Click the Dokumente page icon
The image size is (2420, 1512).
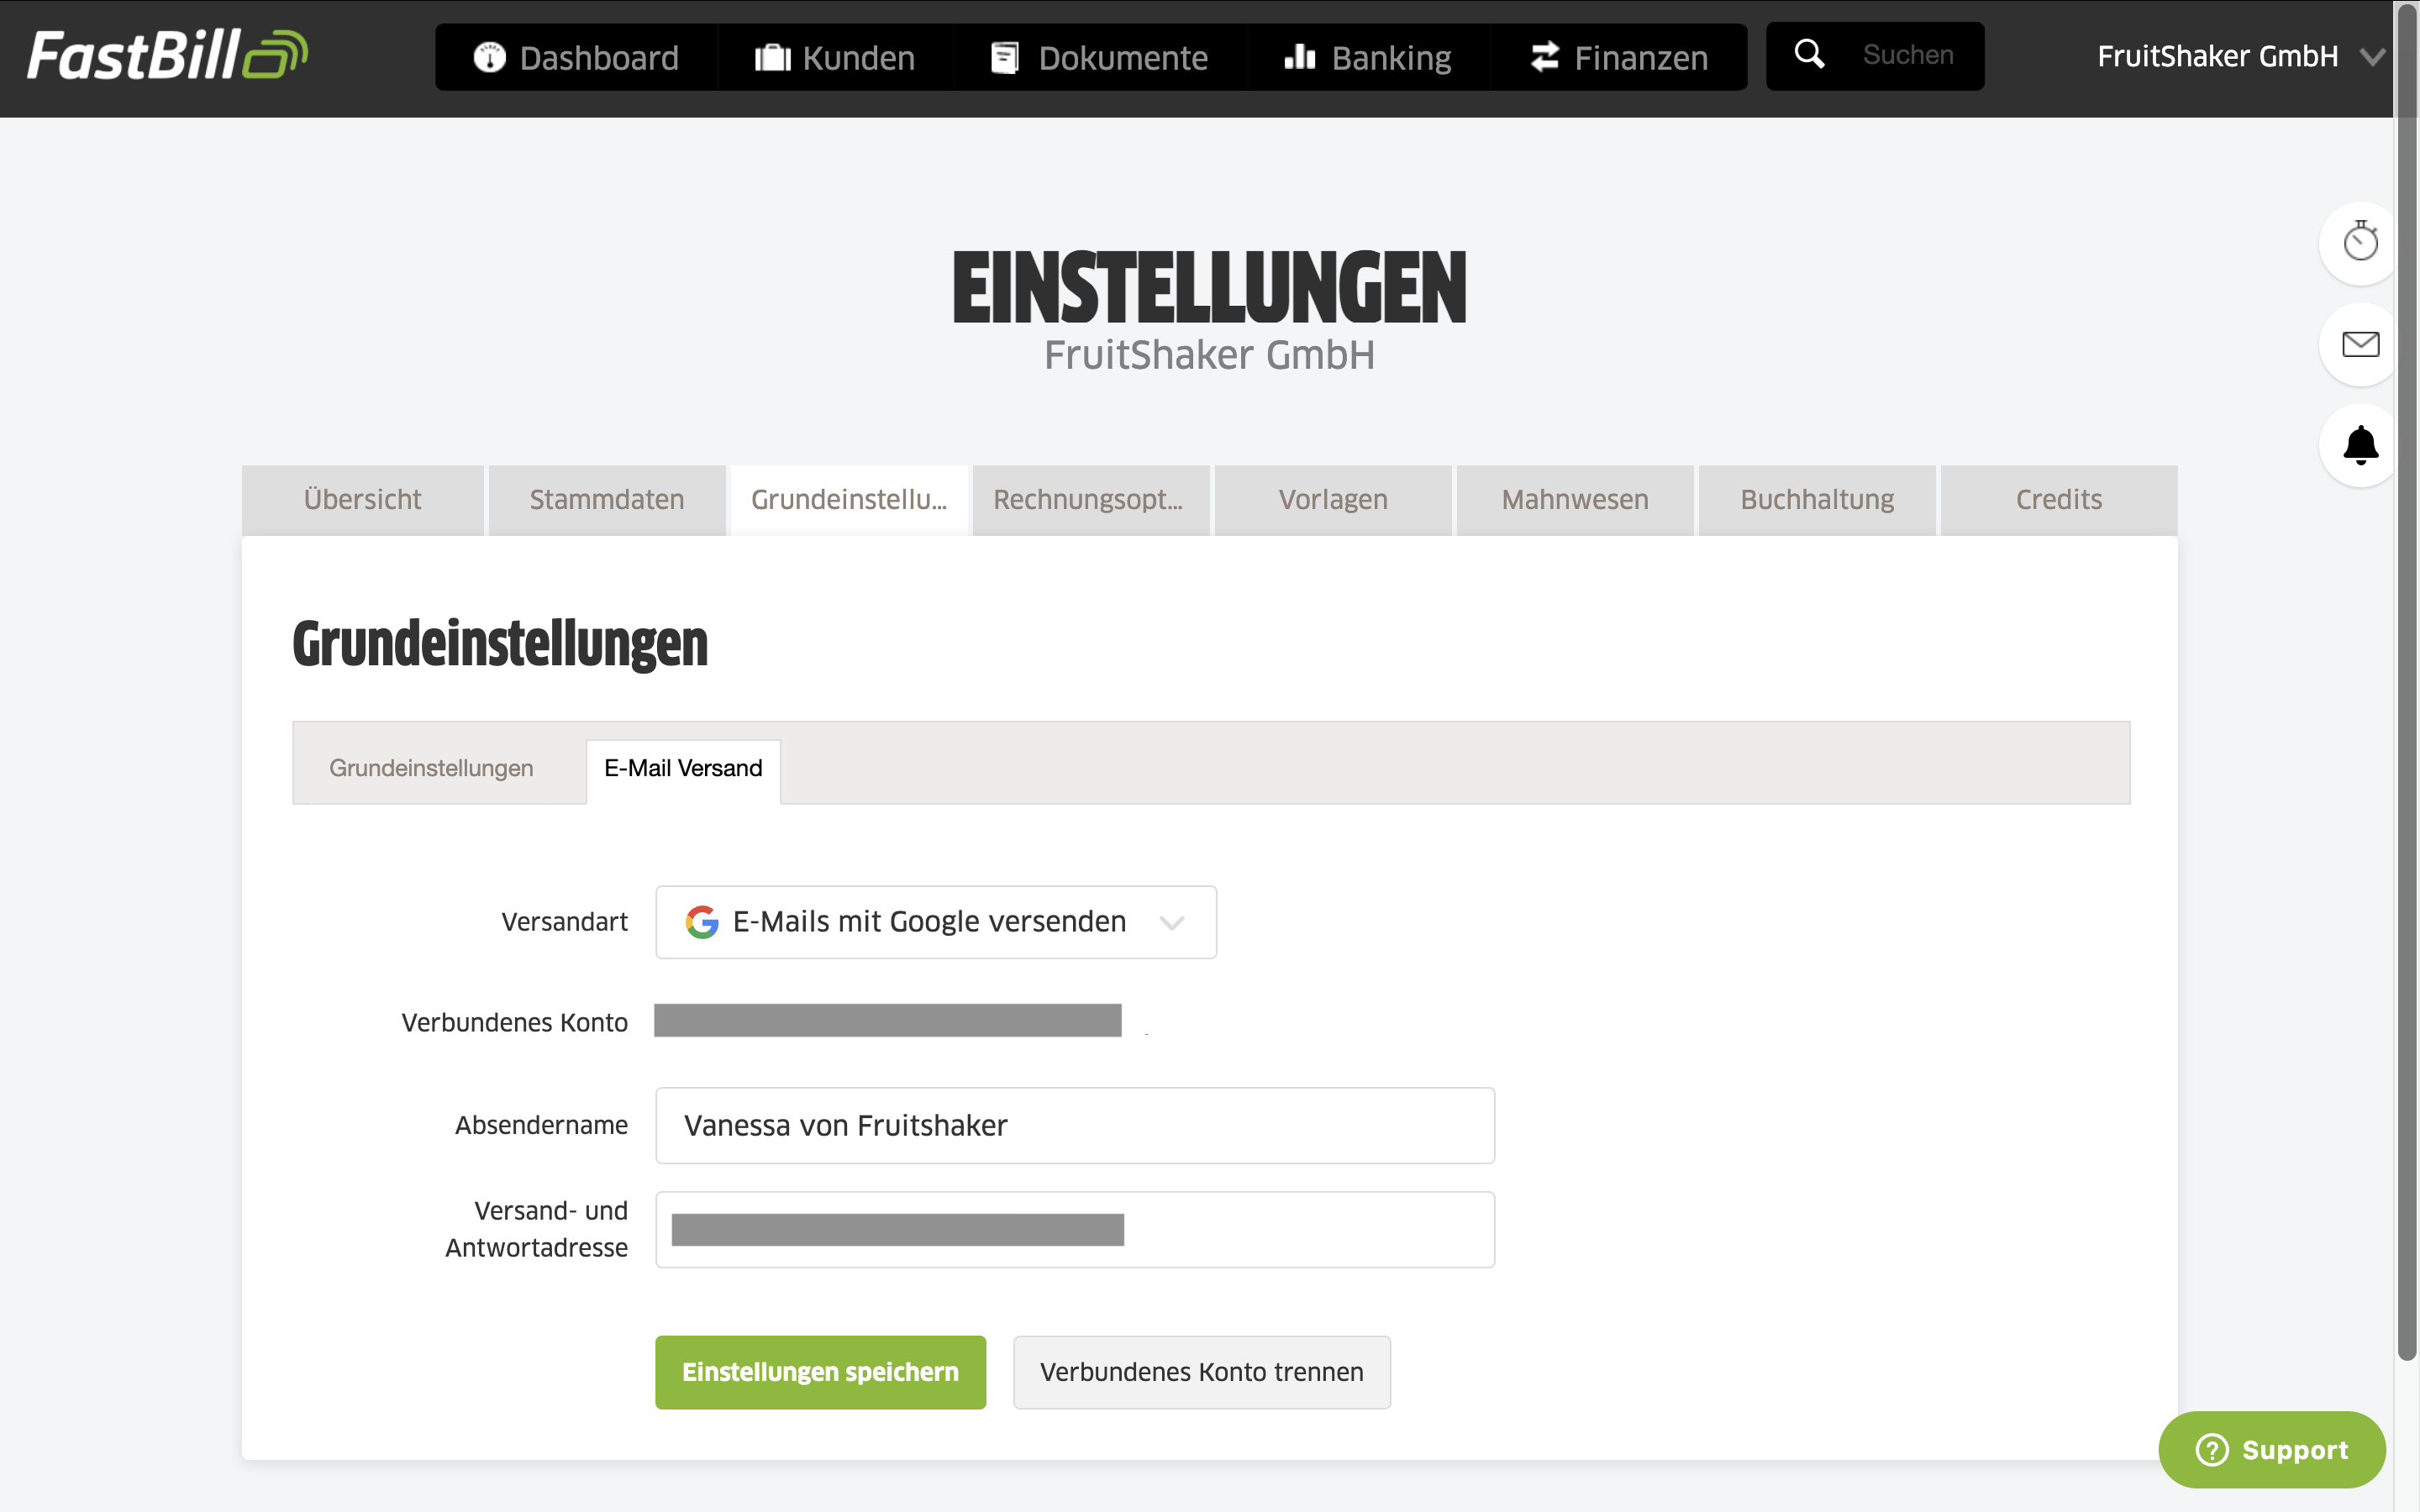point(1005,58)
